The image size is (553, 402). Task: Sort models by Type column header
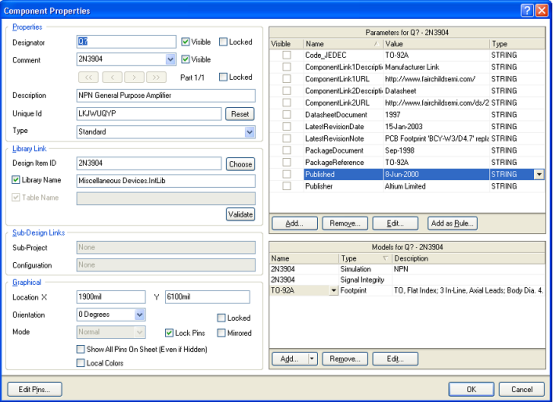[x=365, y=258]
